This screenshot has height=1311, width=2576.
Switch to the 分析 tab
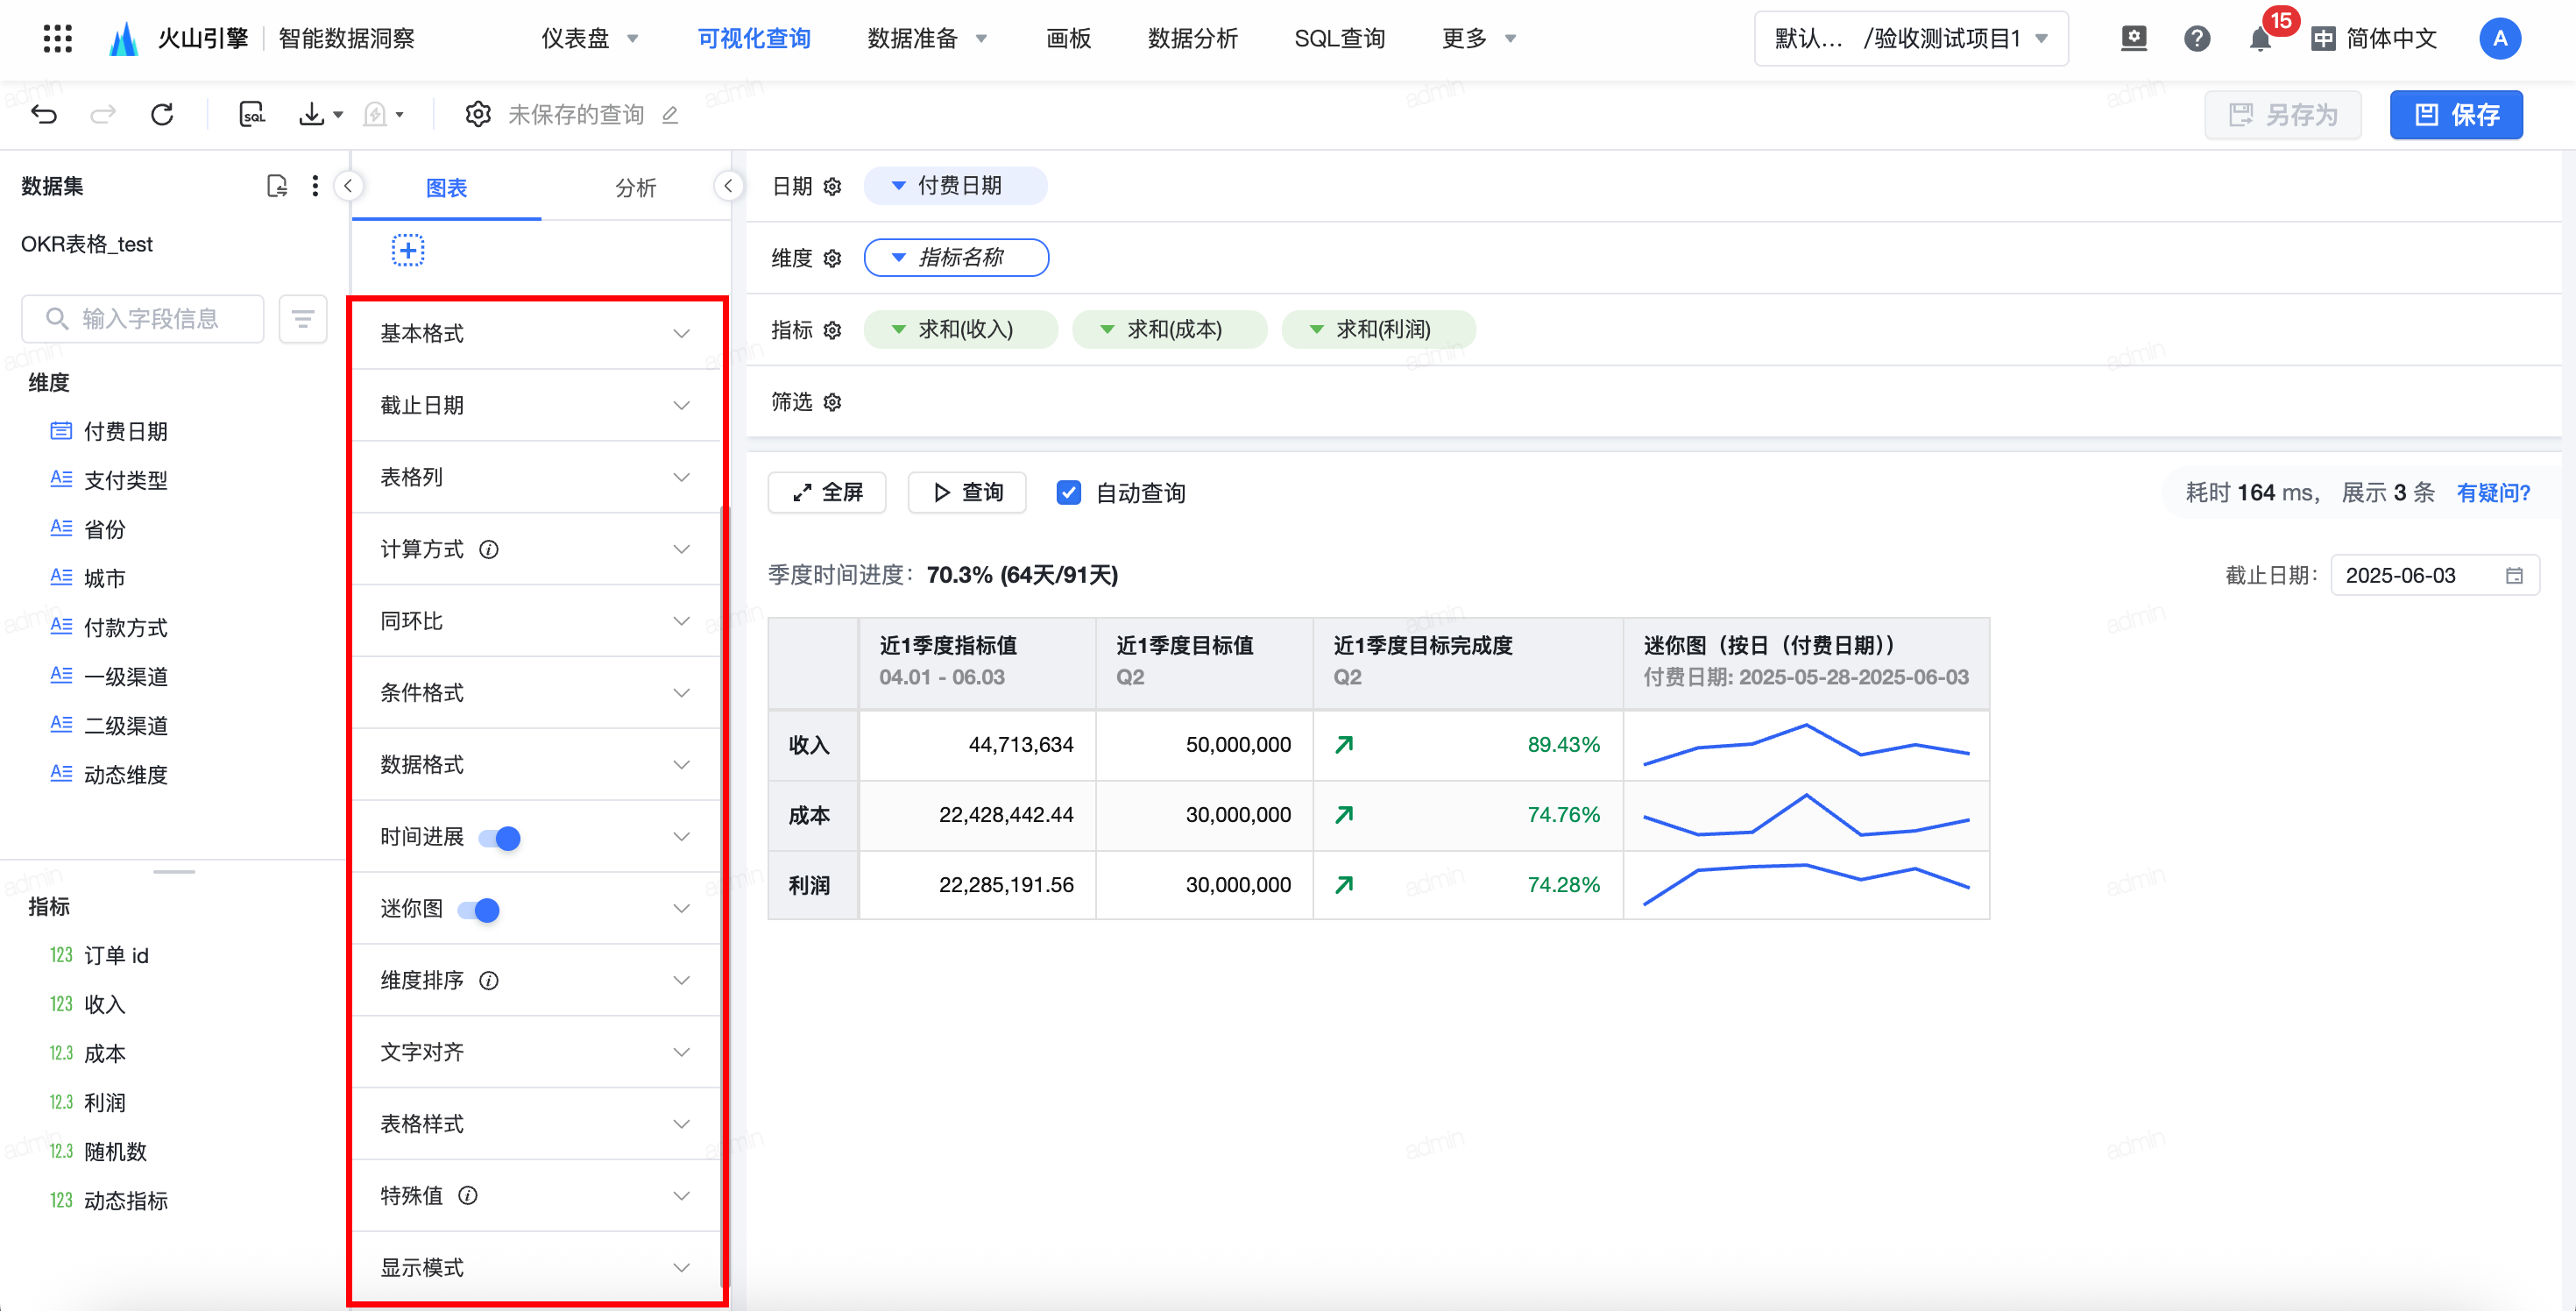click(636, 188)
